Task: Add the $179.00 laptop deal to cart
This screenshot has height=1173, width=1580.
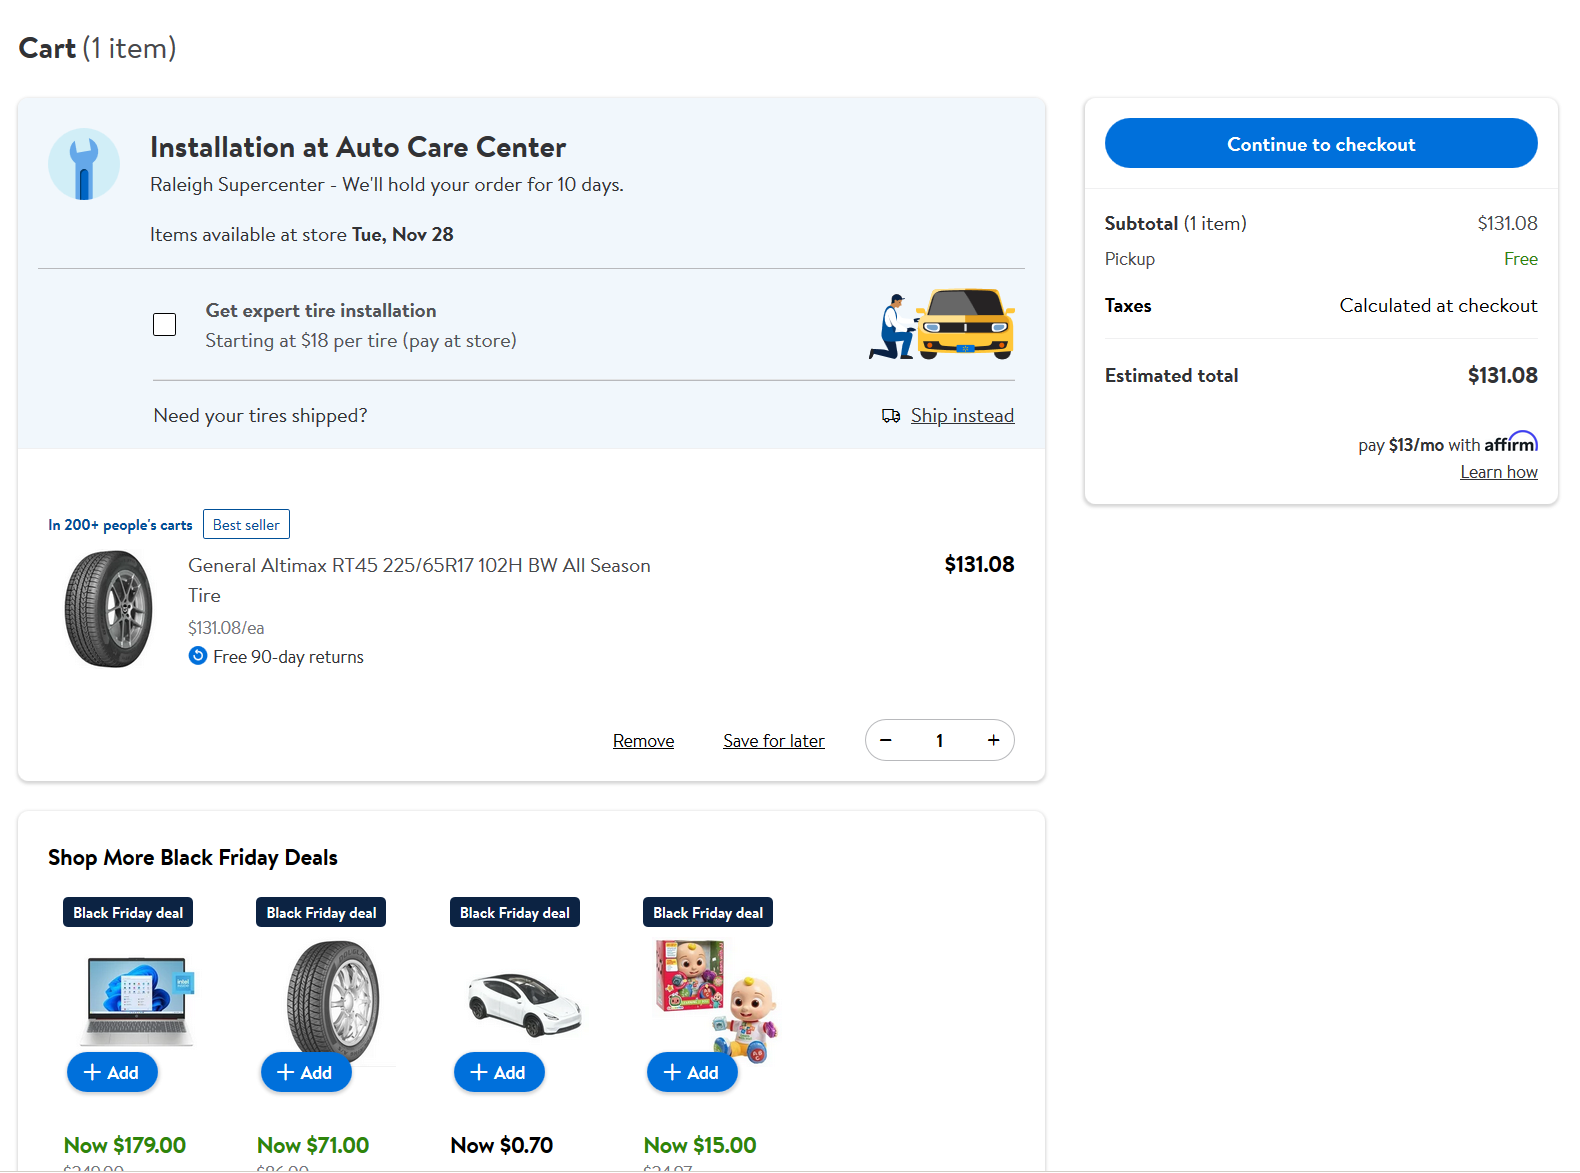Action: 112,1072
